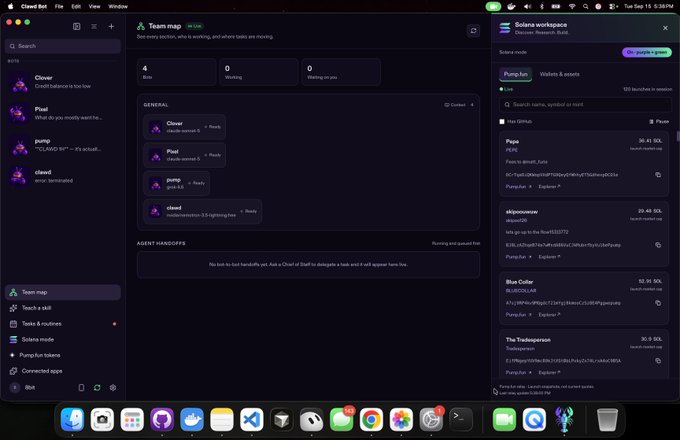Open Terminal from the Dock

tap(461, 419)
